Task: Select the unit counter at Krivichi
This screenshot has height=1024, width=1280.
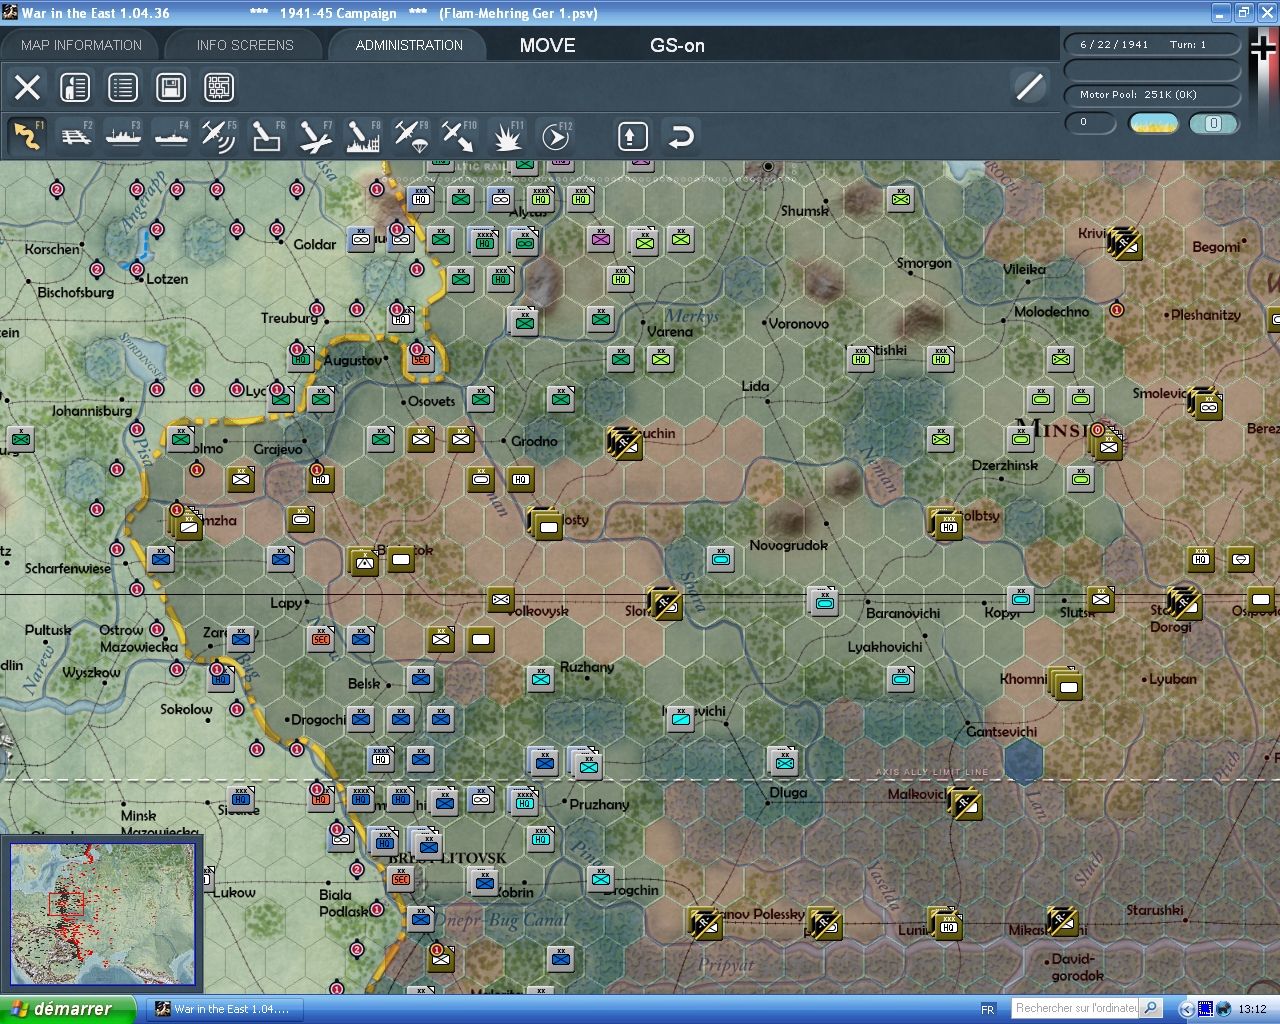Action: 1124,242
